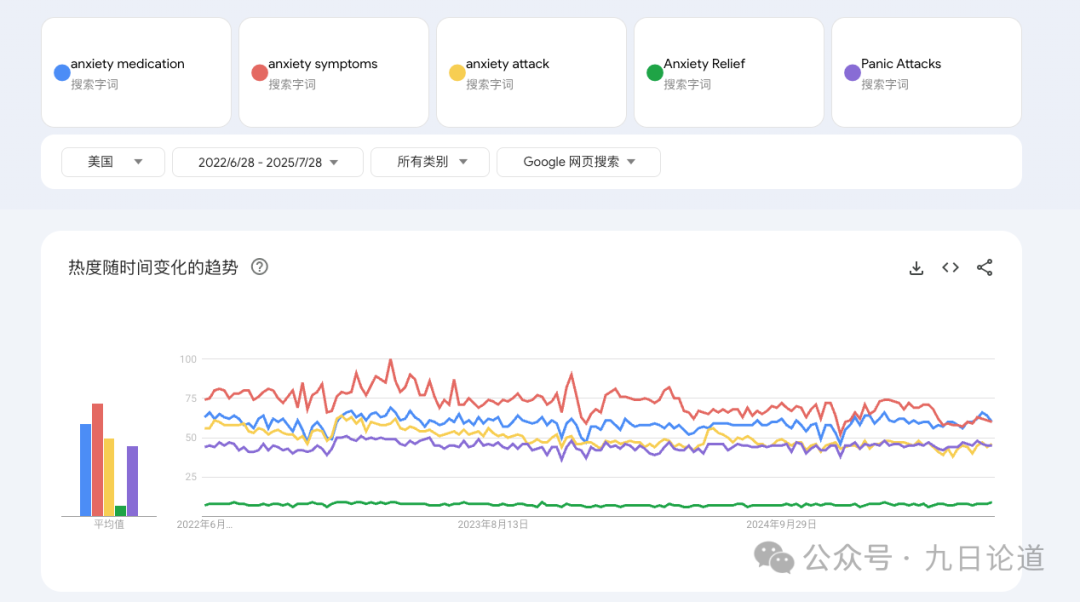The width and height of the screenshot is (1080, 602).
Task: Click yellow dot for anxiety attack
Action: click(x=457, y=73)
